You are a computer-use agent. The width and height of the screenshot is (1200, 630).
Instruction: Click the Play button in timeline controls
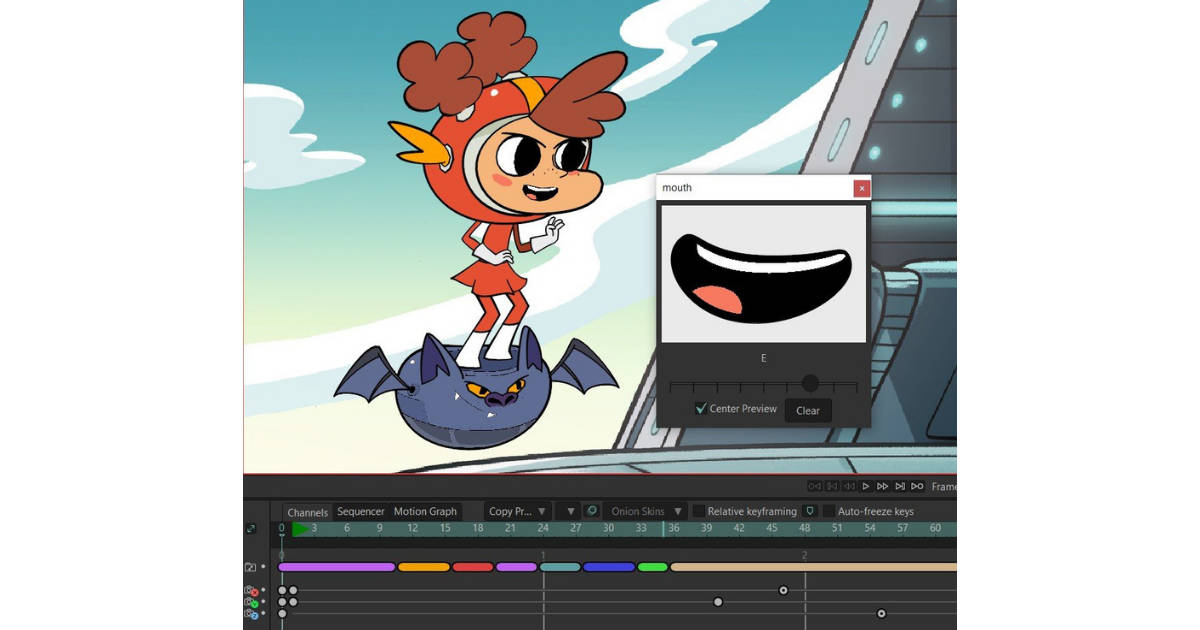[x=865, y=487]
